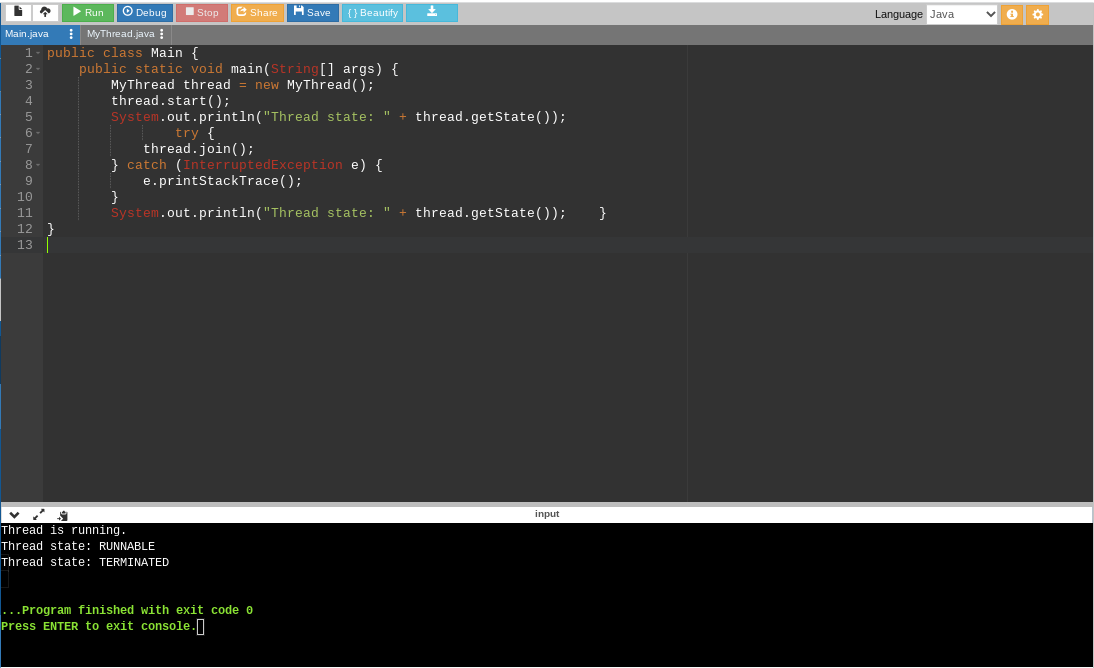Click the download code icon button
The image size is (1094, 668).
coord(432,12)
